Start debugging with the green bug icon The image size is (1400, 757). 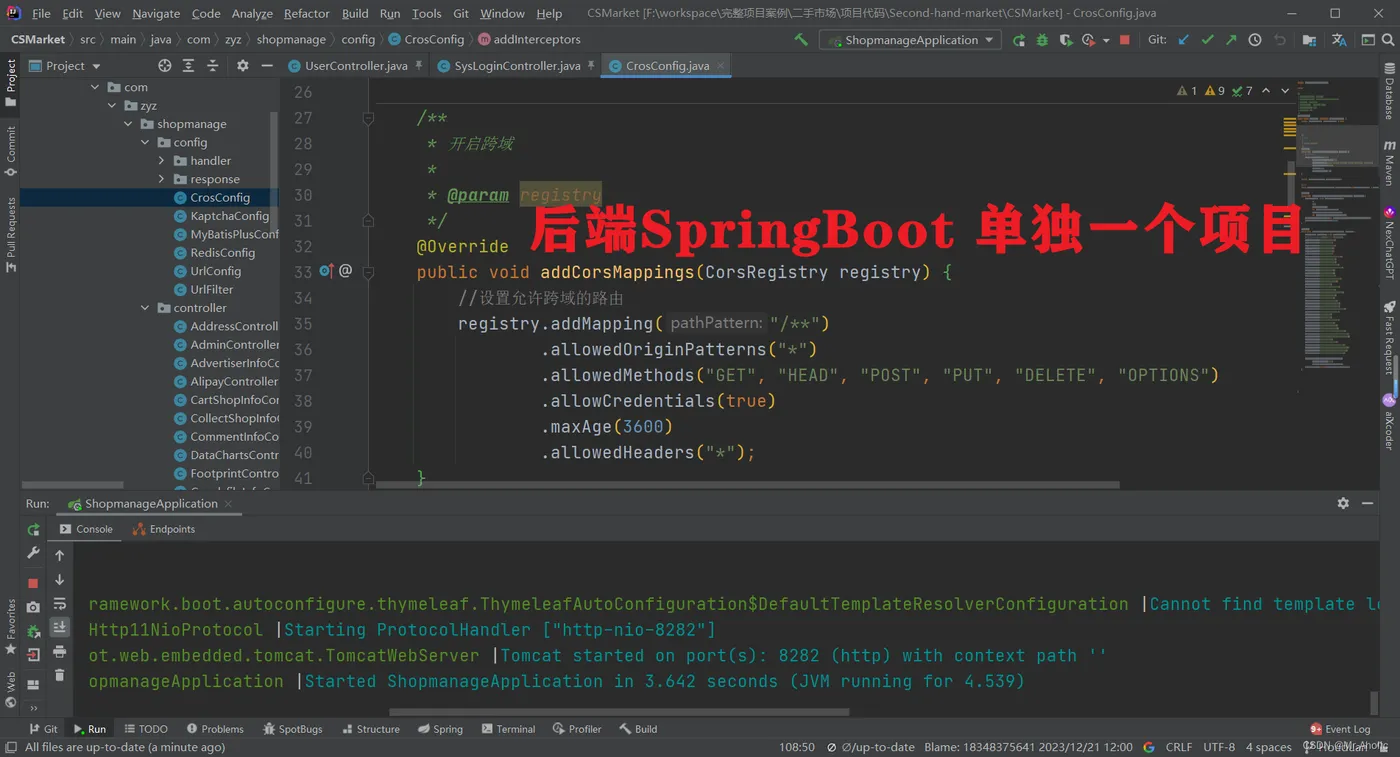pyautogui.click(x=1042, y=40)
